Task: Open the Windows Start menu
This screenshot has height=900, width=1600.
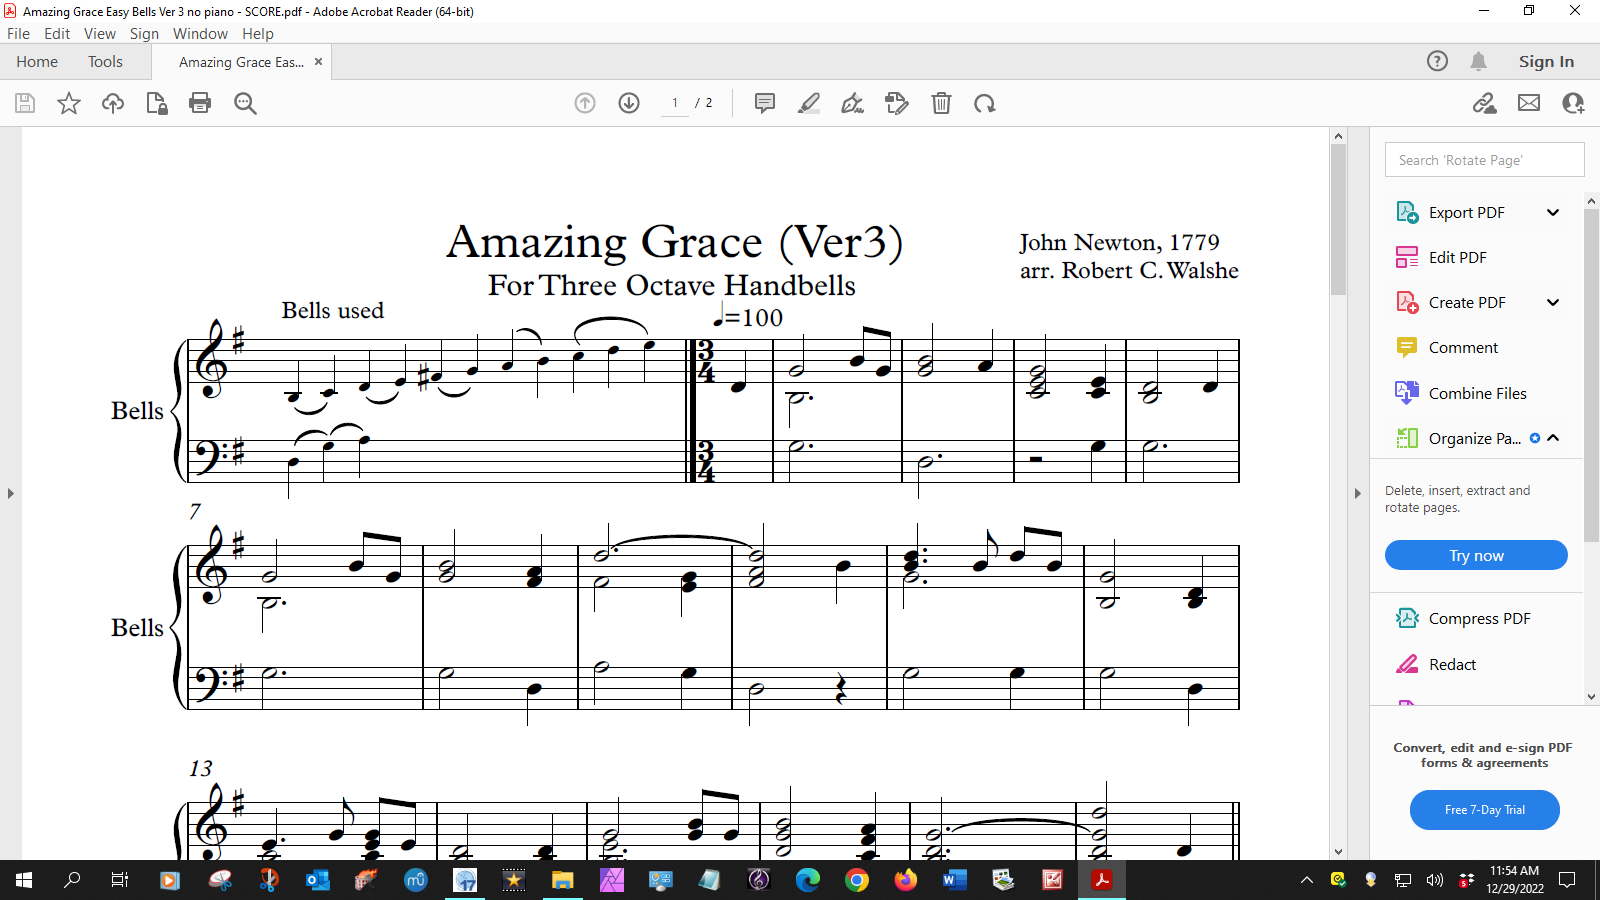Action: coord(24,880)
